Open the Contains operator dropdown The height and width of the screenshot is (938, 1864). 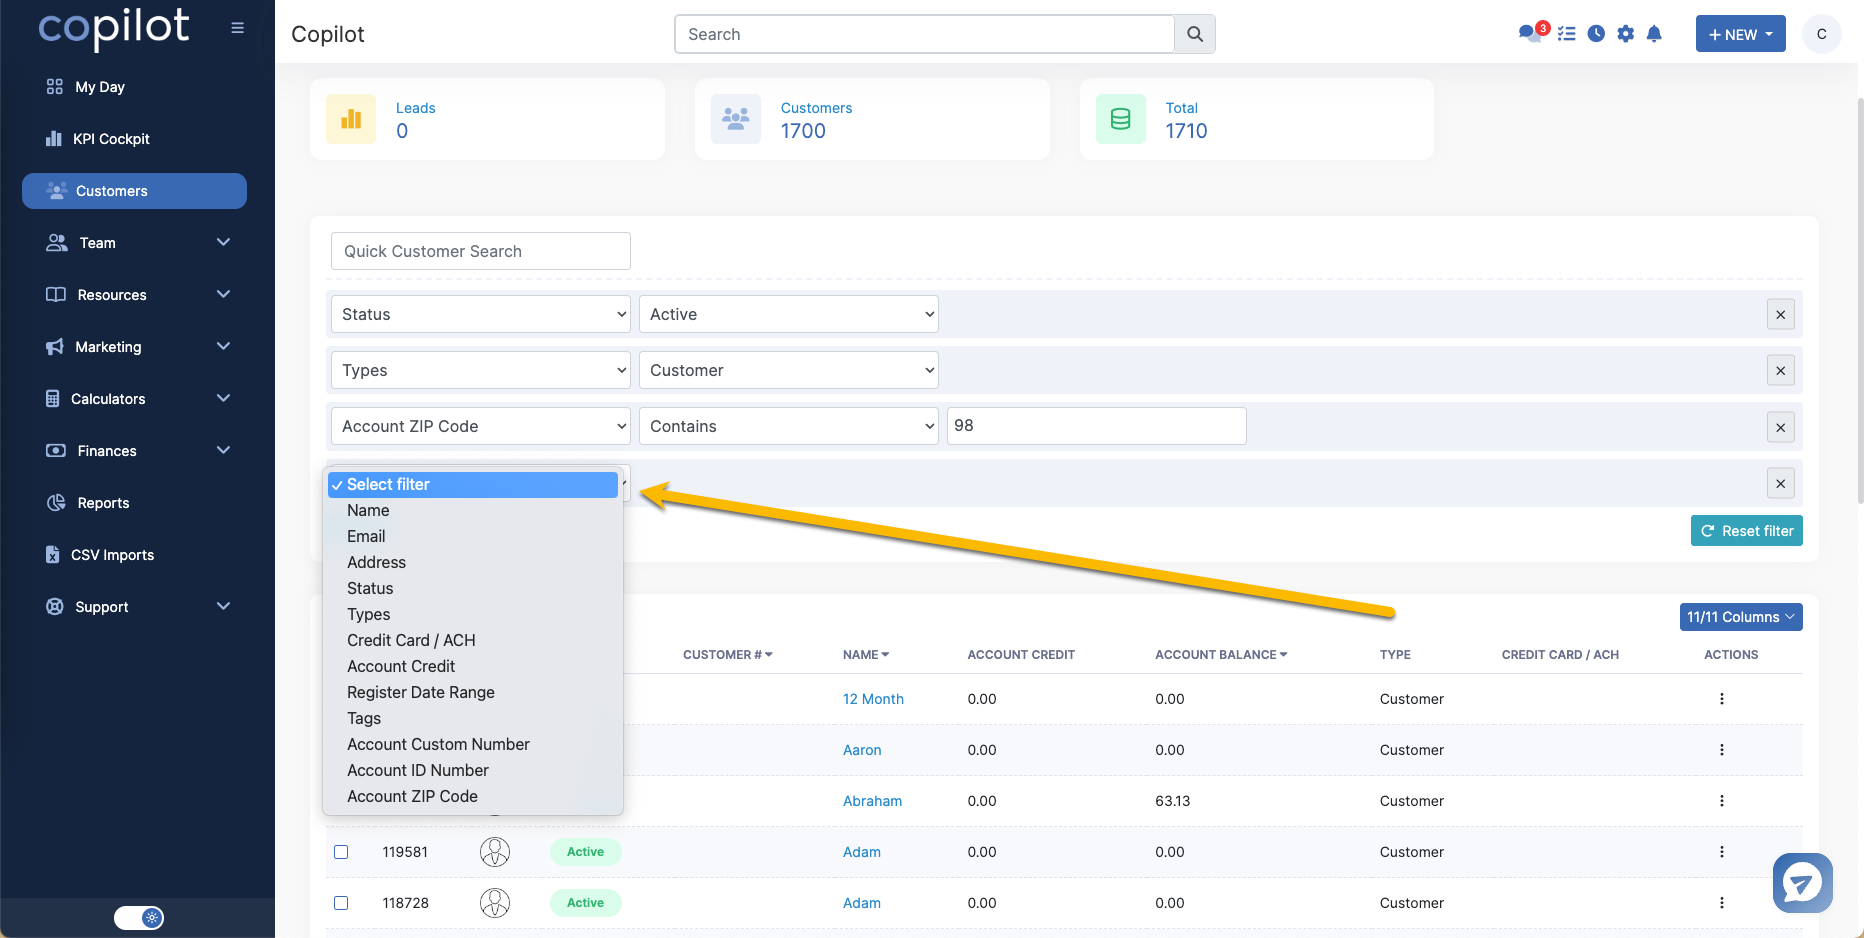[x=789, y=426]
